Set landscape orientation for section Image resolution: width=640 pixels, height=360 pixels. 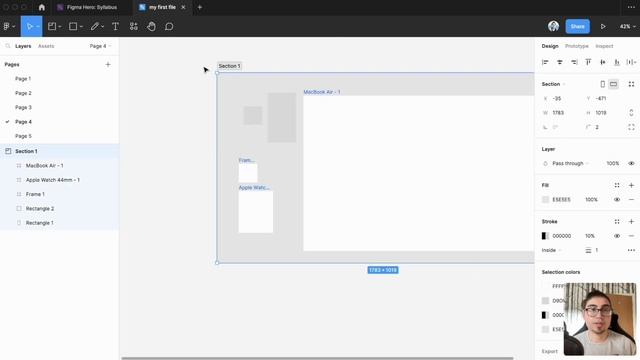click(x=613, y=84)
